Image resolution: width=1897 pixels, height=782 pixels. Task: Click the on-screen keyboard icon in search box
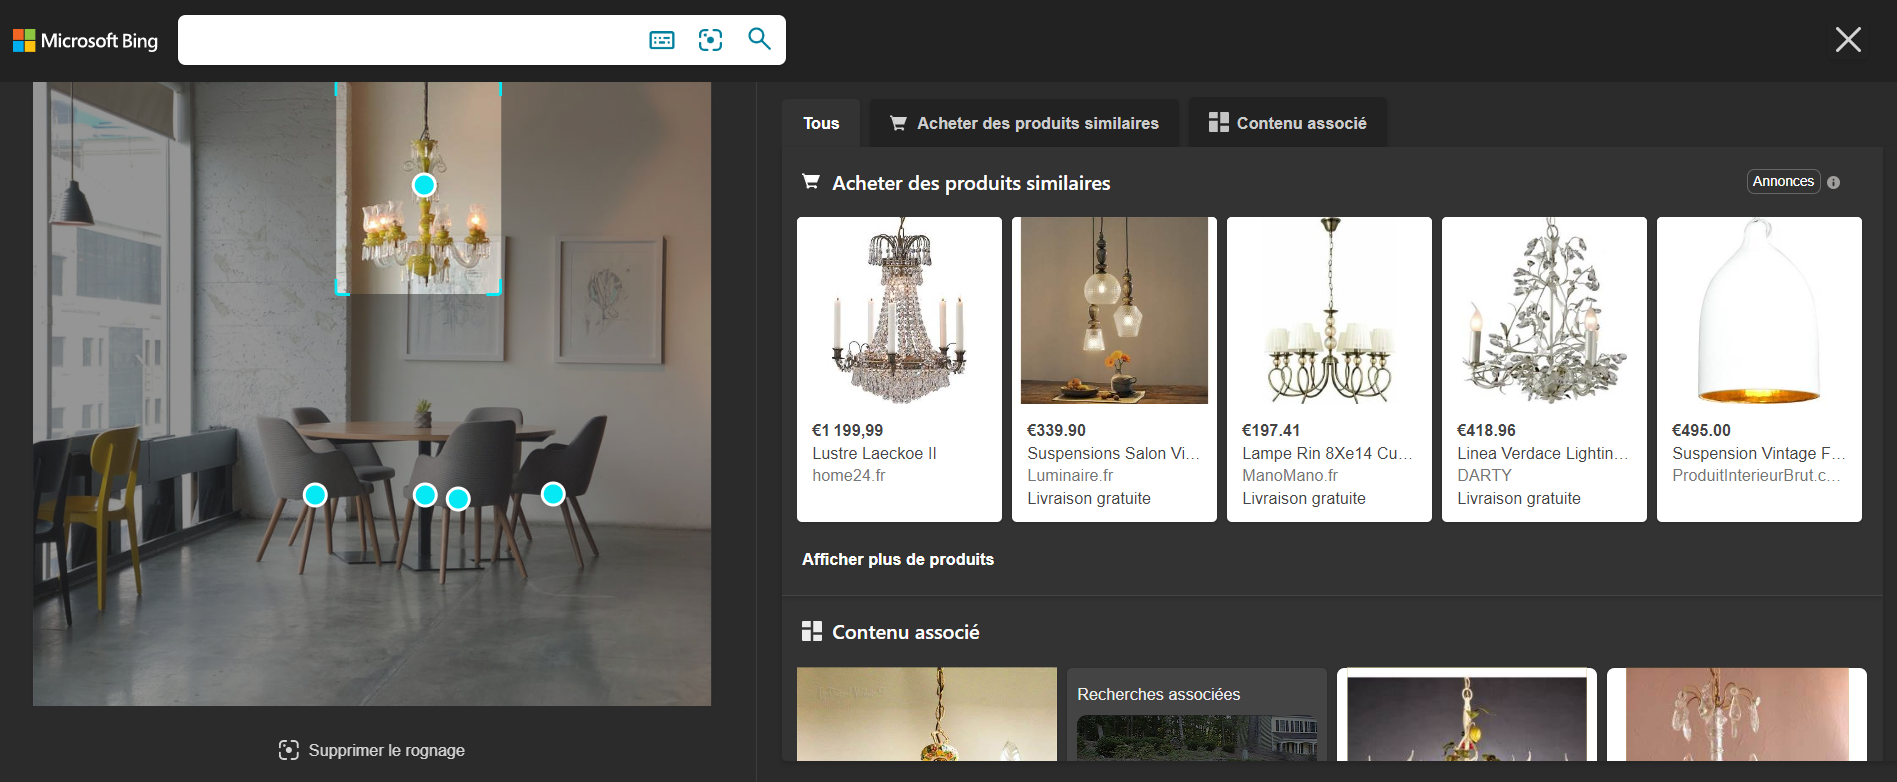tap(662, 40)
